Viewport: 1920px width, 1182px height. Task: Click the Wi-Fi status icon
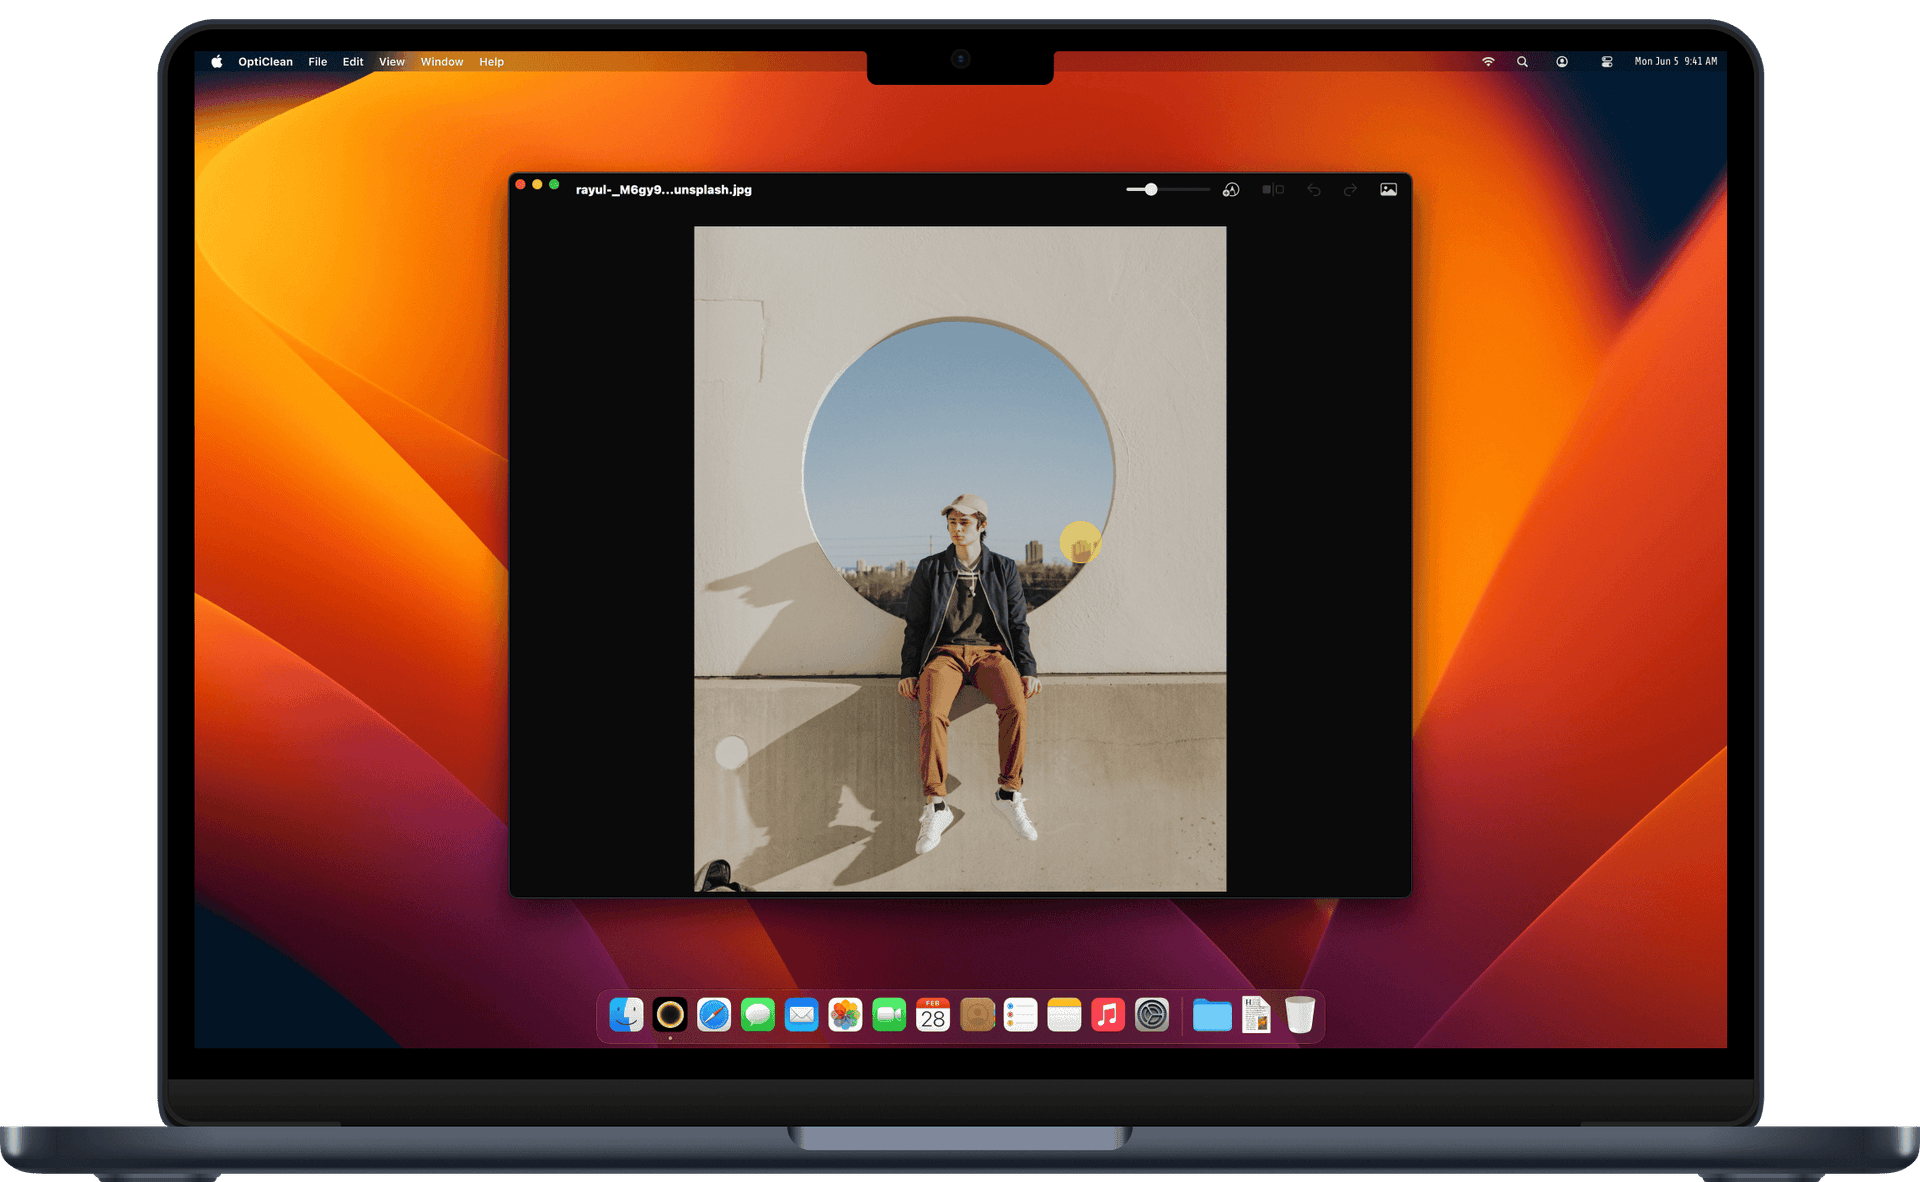[1488, 62]
